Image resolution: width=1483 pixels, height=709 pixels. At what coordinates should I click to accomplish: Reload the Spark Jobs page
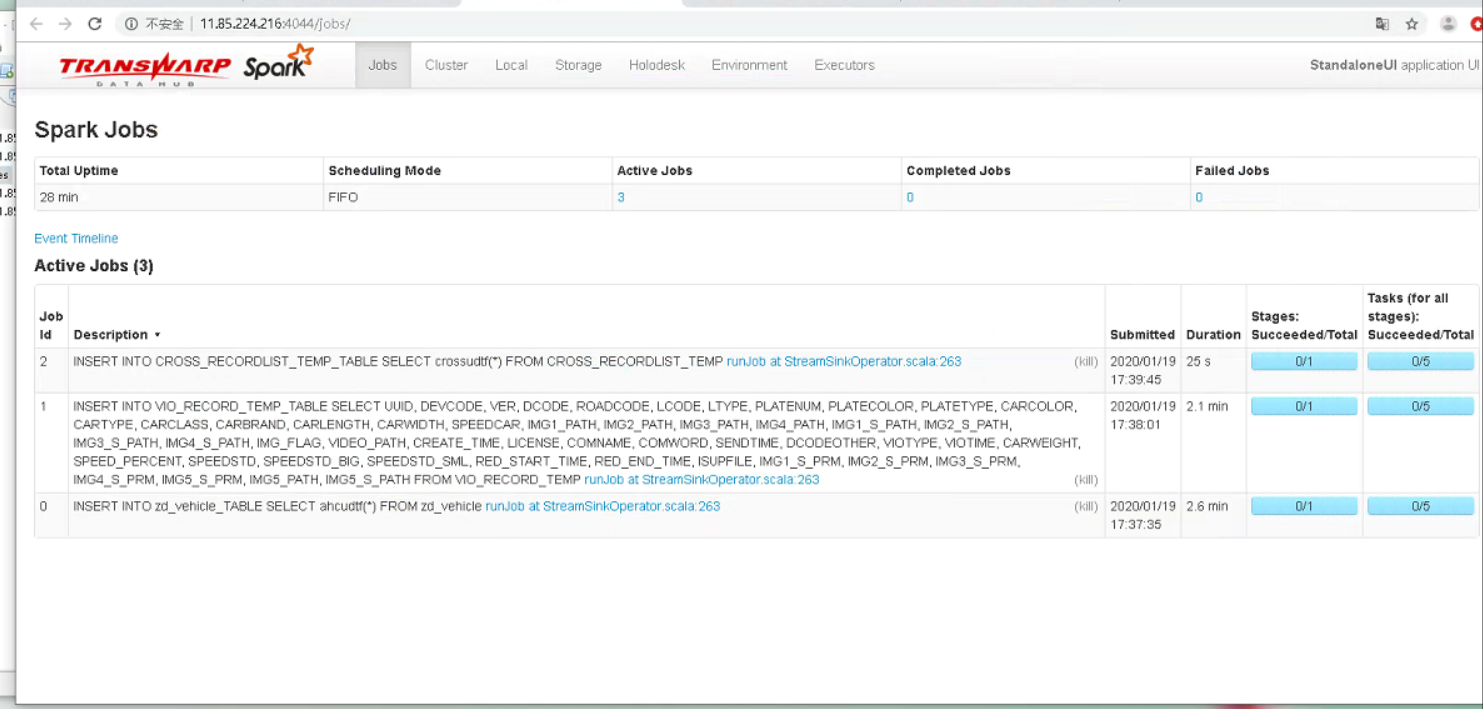click(x=95, y=22)
